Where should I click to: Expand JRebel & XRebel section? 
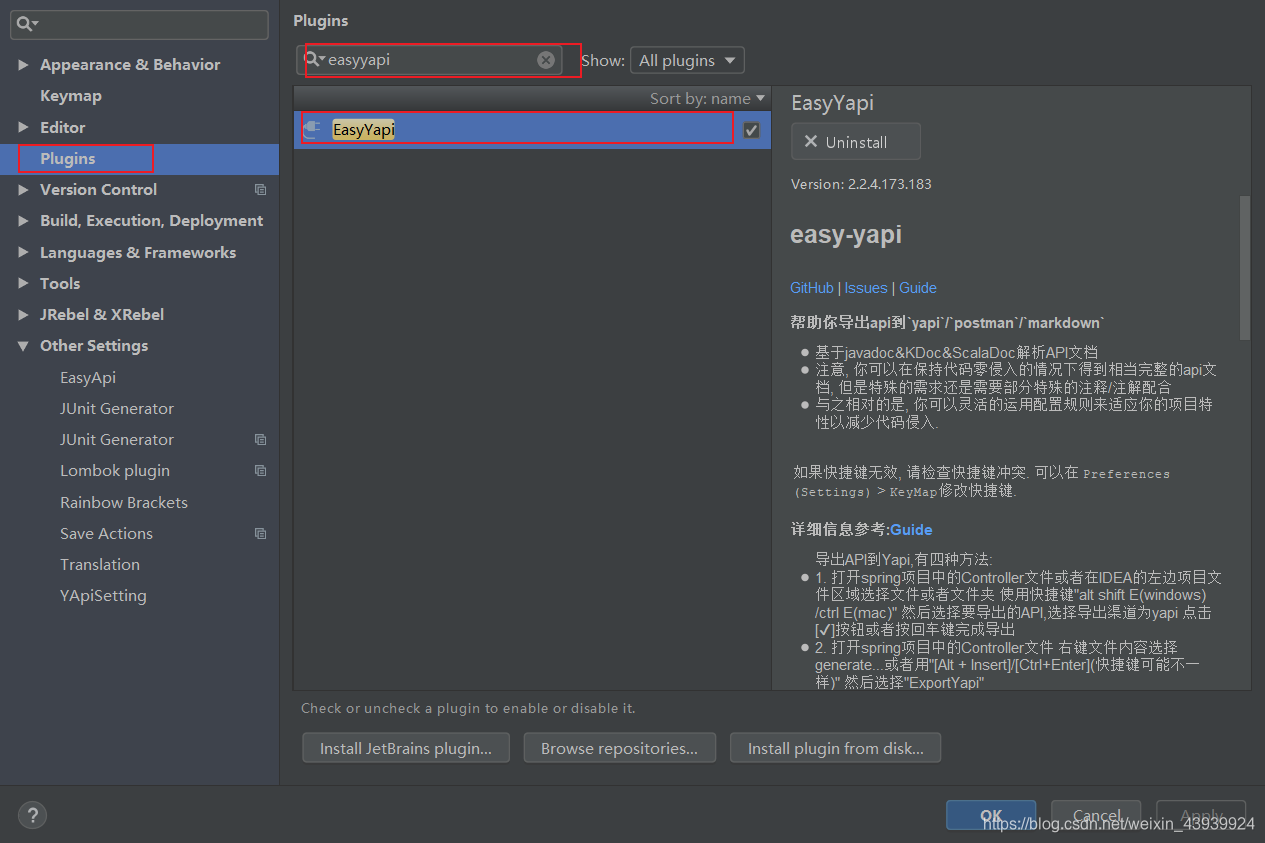23,315
